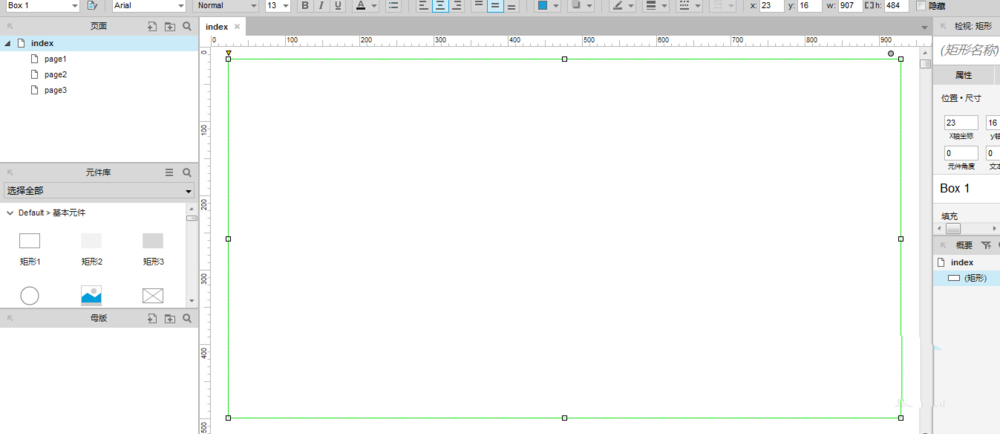The image size is (1000, 434).
Task: Select the image widget from library
Action: pyautogui.click(x=91, y=295)
